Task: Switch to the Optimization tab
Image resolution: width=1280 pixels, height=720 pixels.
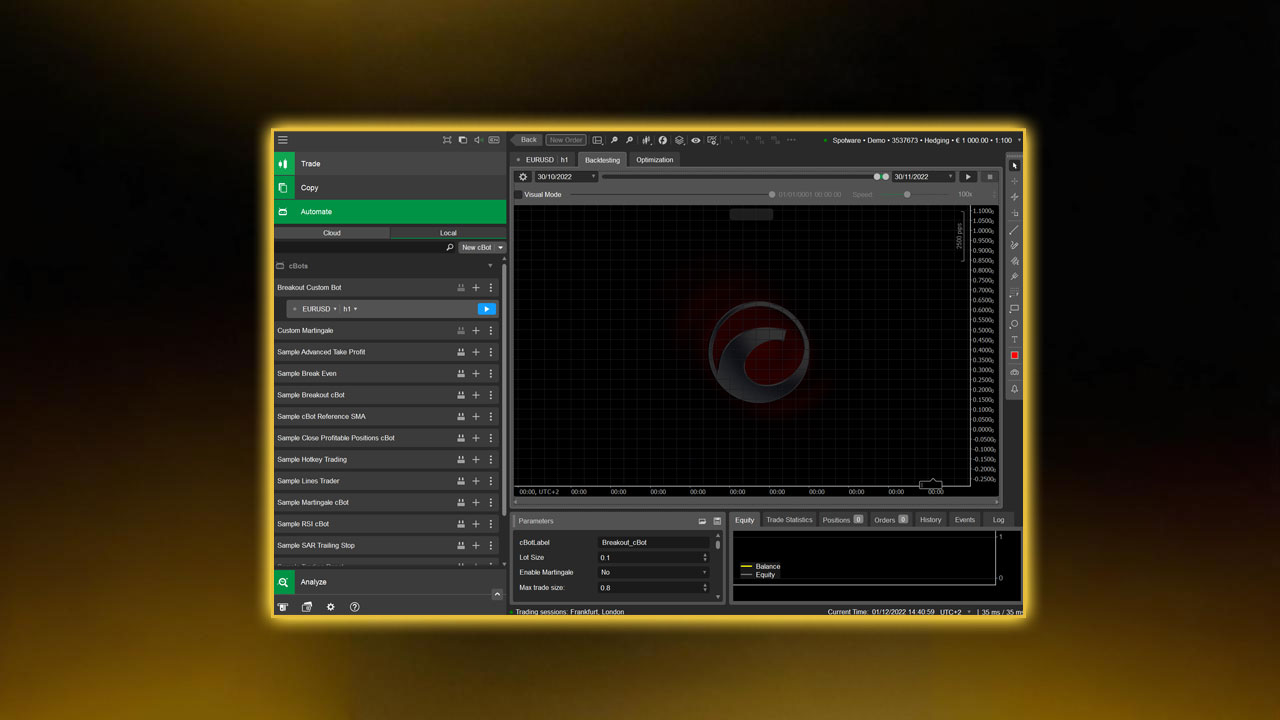Action: [x=654, y=160]
